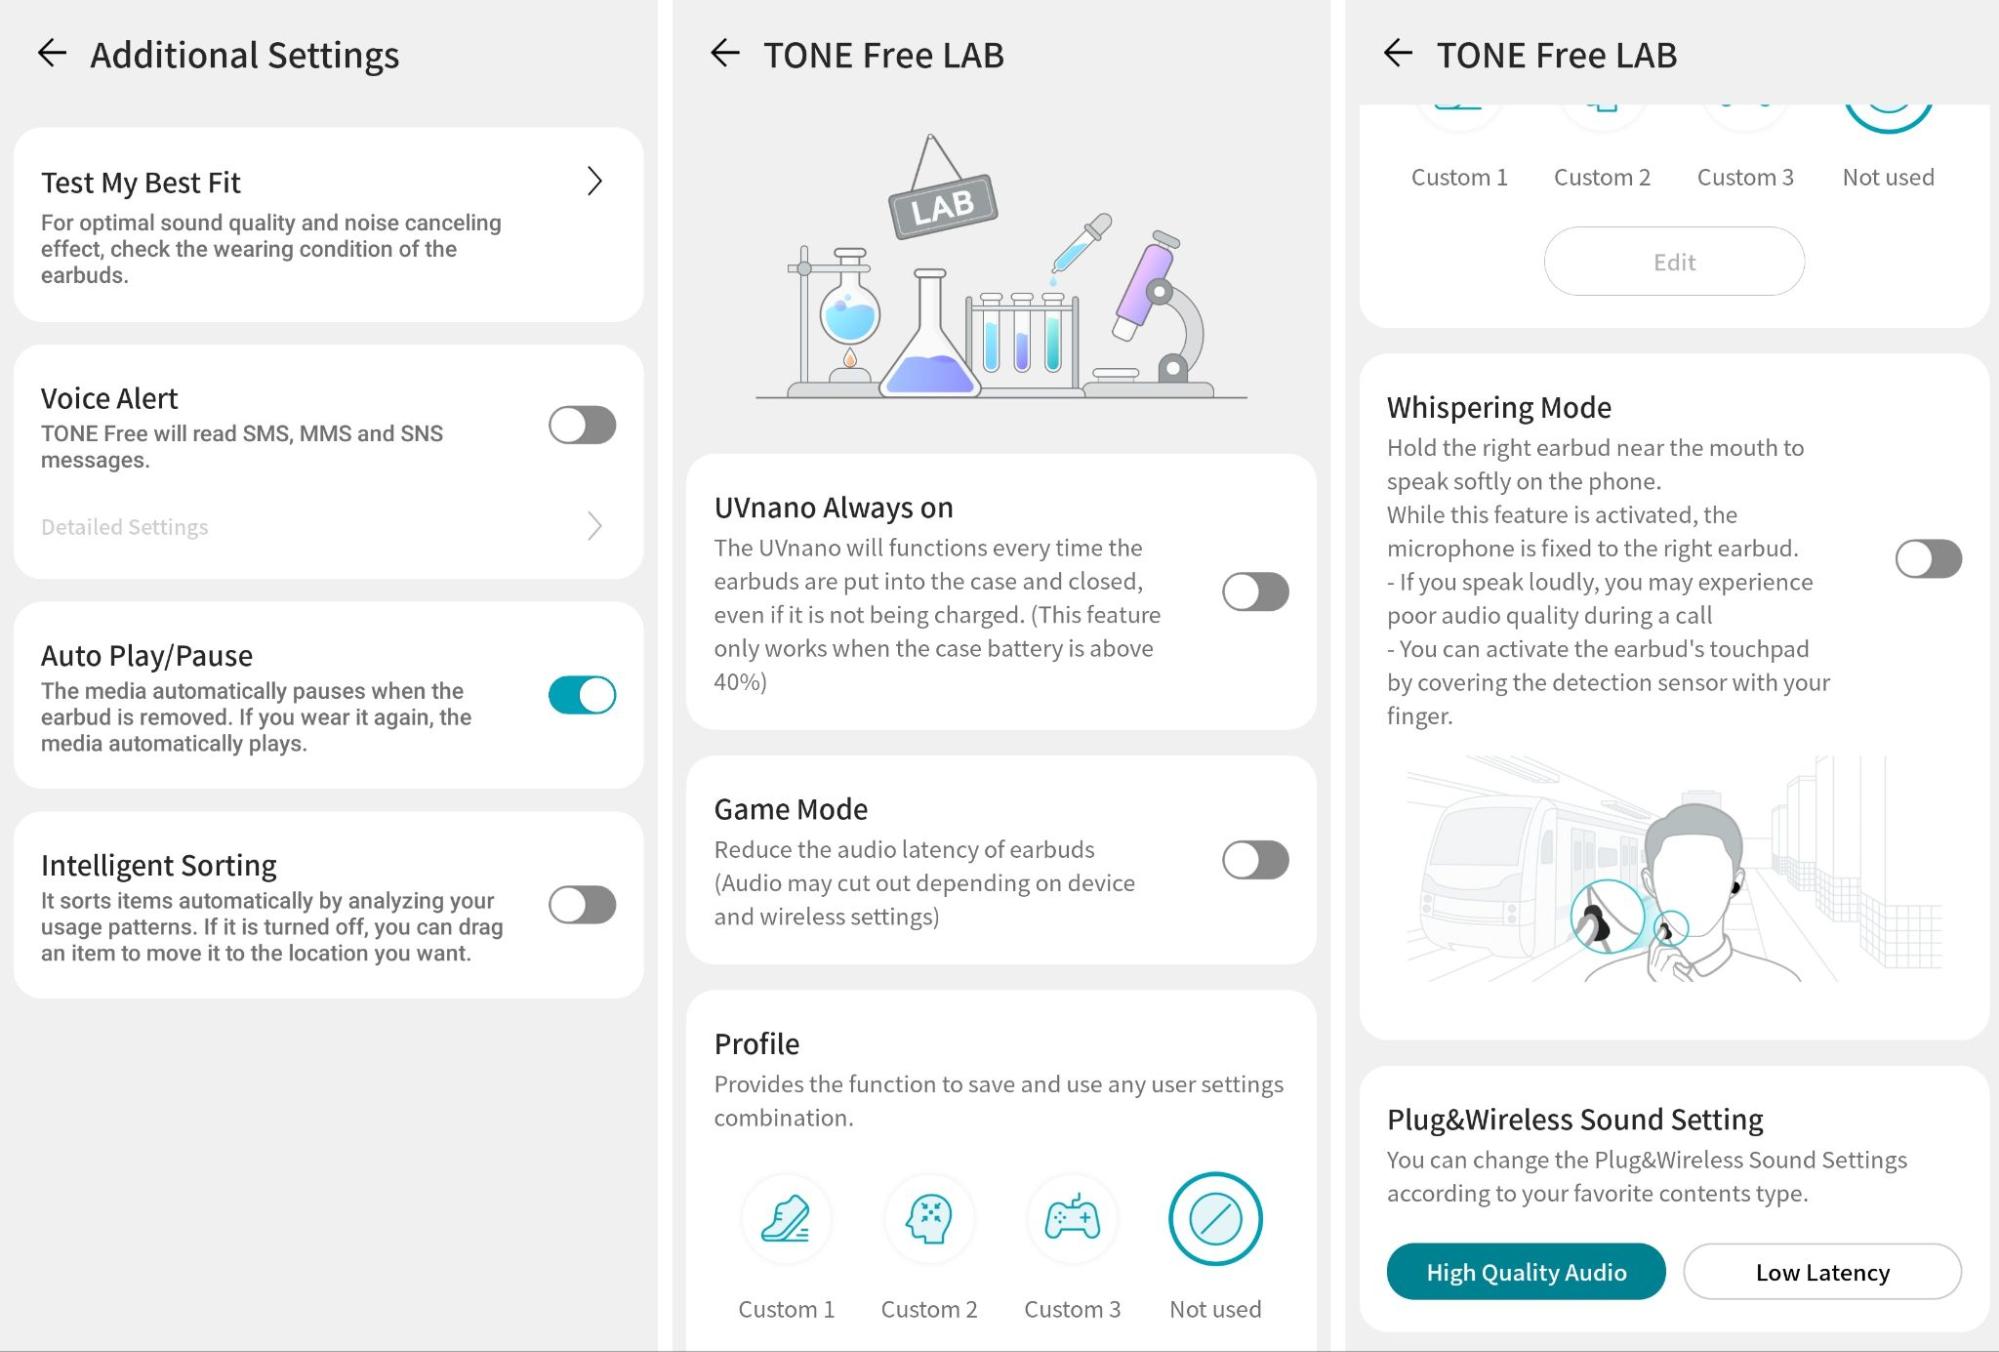Expand Voice Alert Detailed Settings
The height and width of the screenshot is (1352, 1999).
(x=321, y=525)
